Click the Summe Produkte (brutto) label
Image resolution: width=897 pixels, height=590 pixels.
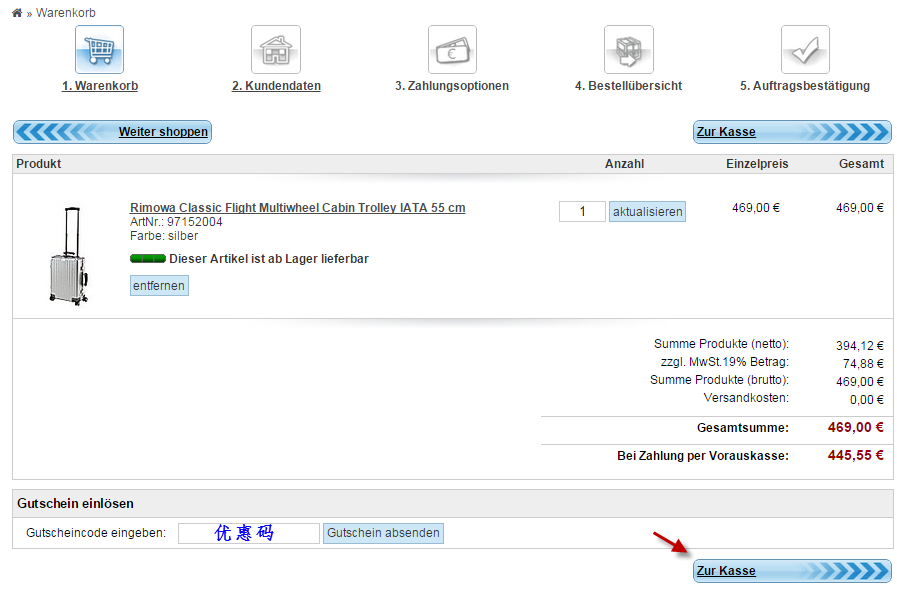click(x=719, y=380)
